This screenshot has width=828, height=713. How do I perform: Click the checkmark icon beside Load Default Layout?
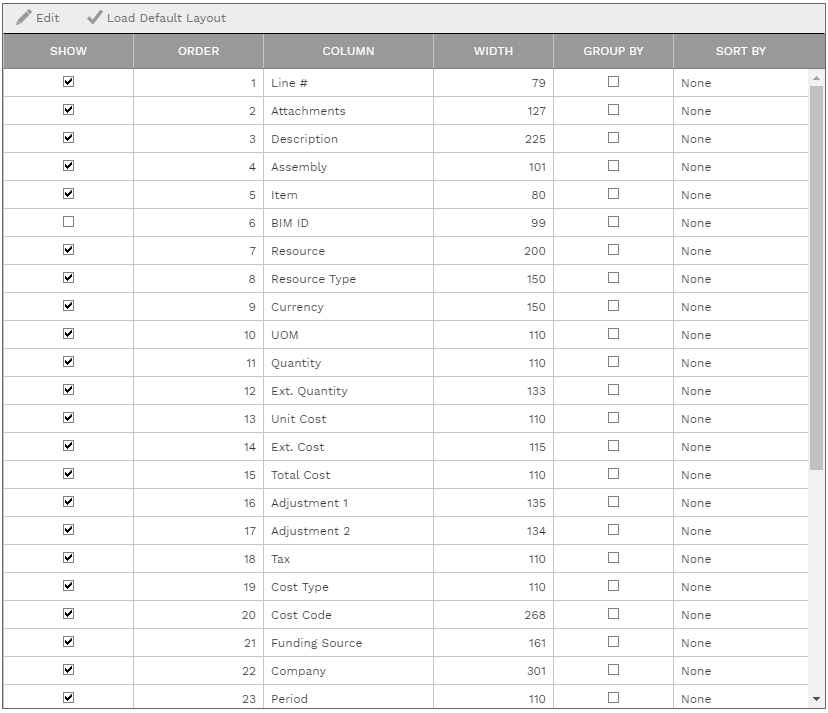click(x=97, y=17)
